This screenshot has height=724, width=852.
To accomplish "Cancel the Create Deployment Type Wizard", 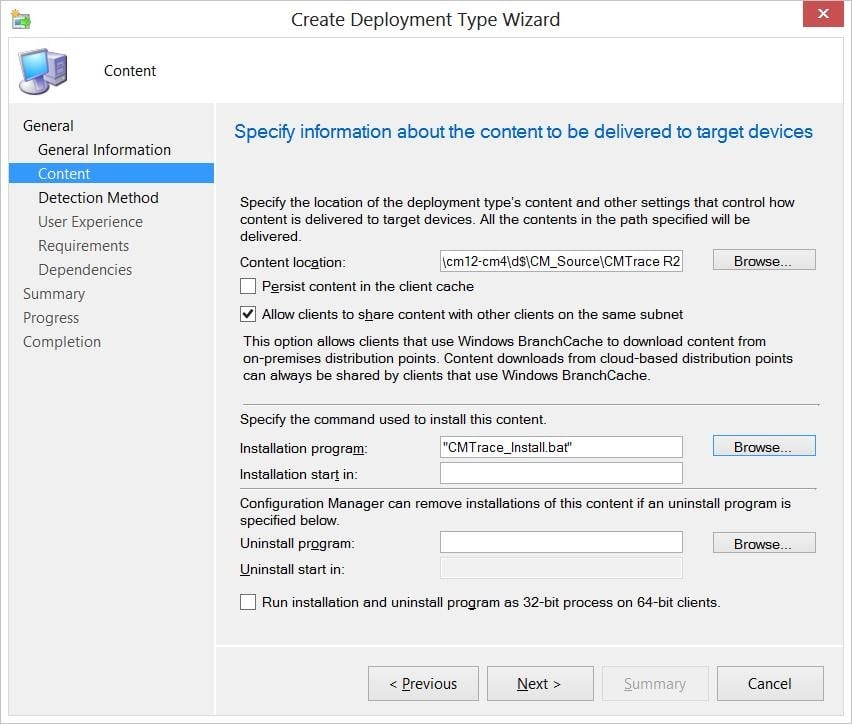I will click(770, 683).
